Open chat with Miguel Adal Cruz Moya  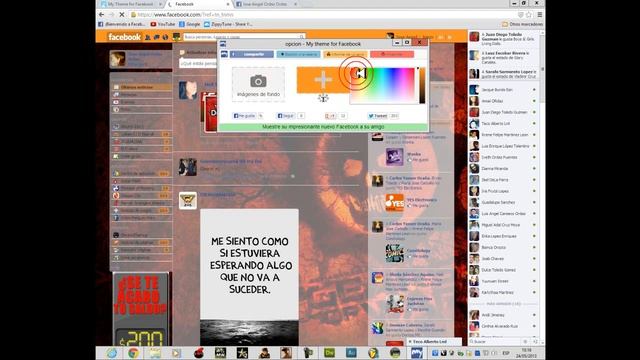(502, 224)
